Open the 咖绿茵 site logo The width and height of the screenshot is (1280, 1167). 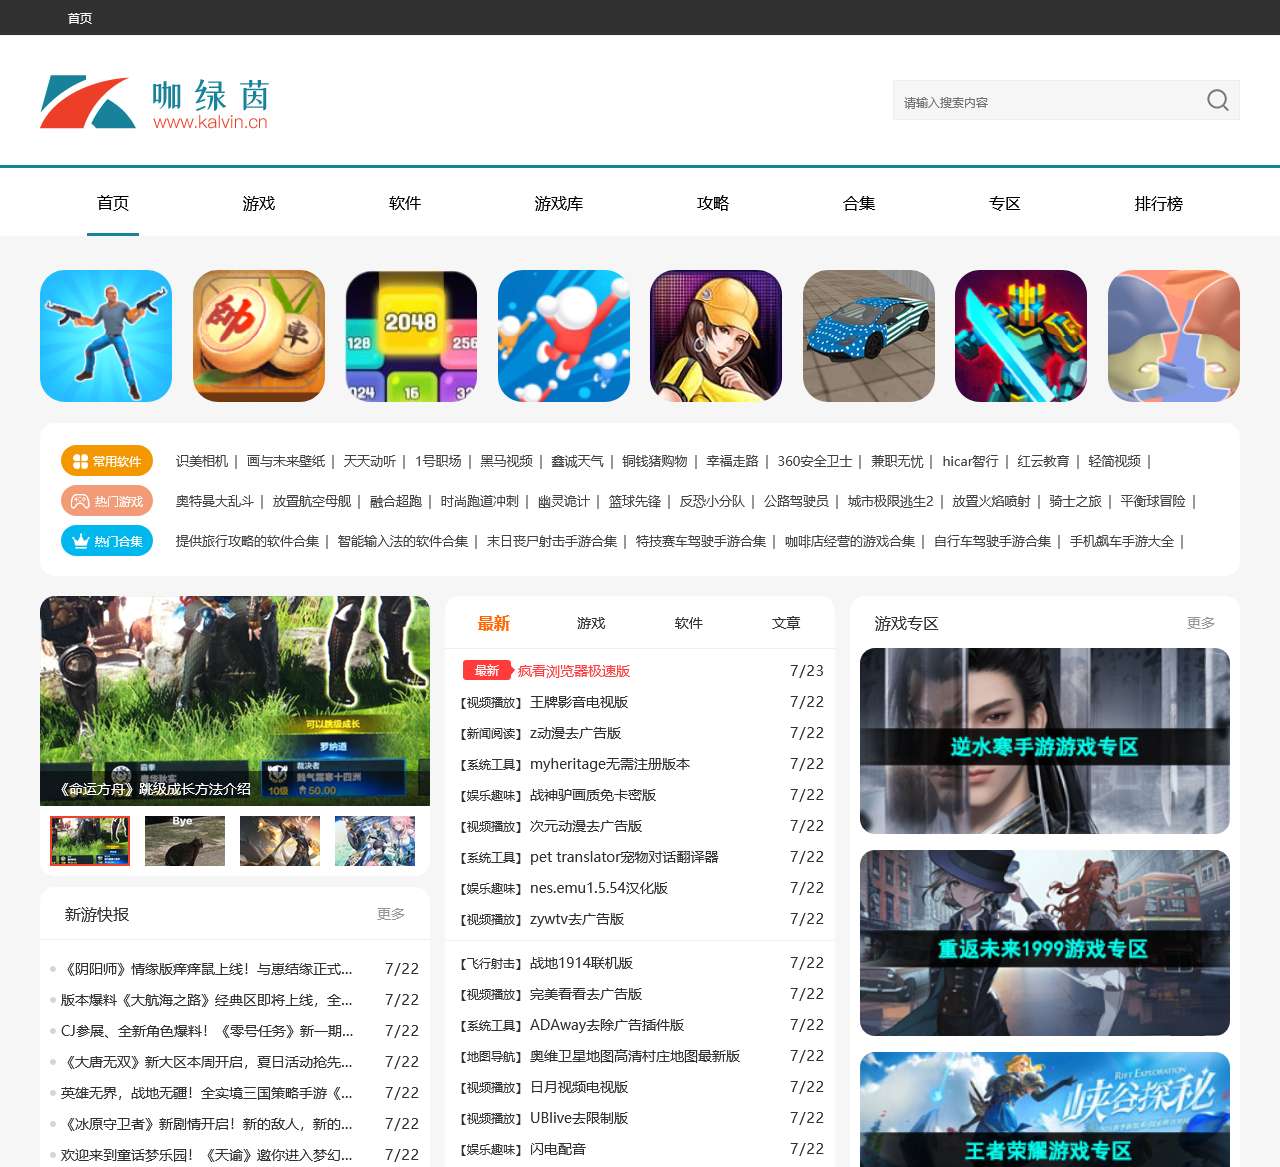click(x=154, y=102)
